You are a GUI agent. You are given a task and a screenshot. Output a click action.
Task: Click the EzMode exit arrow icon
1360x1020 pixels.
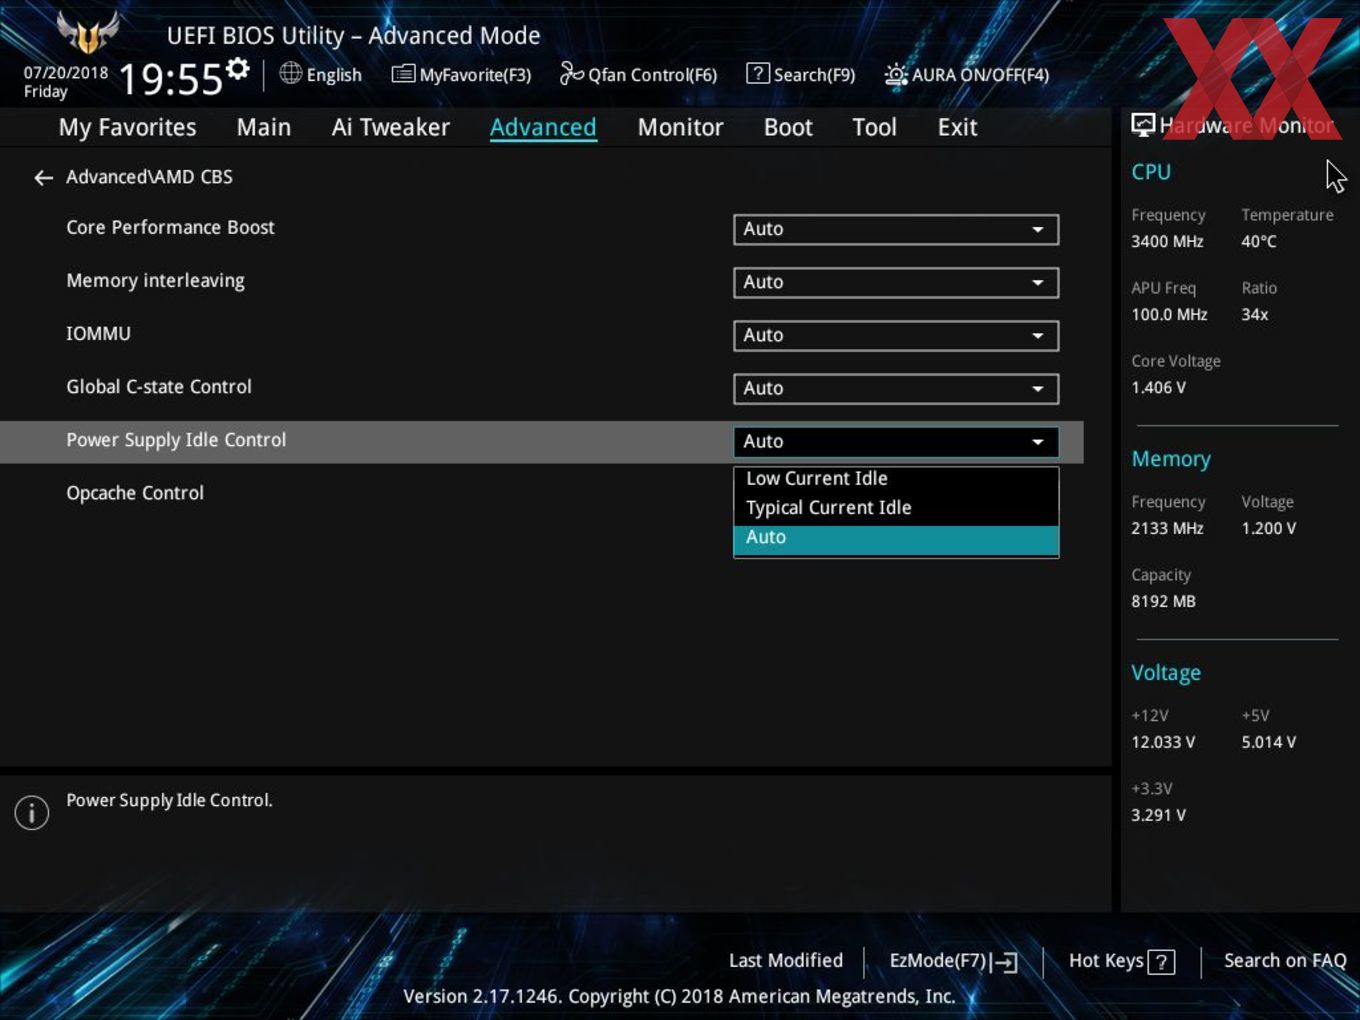1006,962
